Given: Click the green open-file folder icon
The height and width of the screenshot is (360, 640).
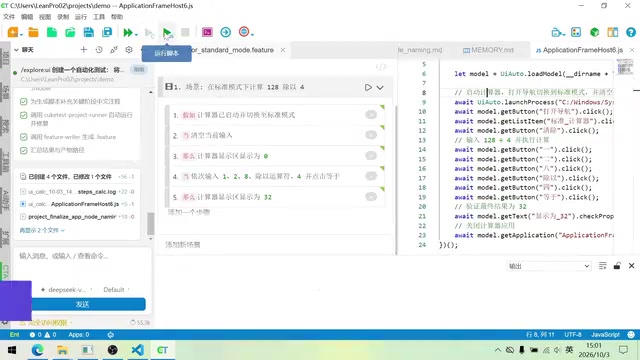Looking at the screenshot, I should point(70,32).
